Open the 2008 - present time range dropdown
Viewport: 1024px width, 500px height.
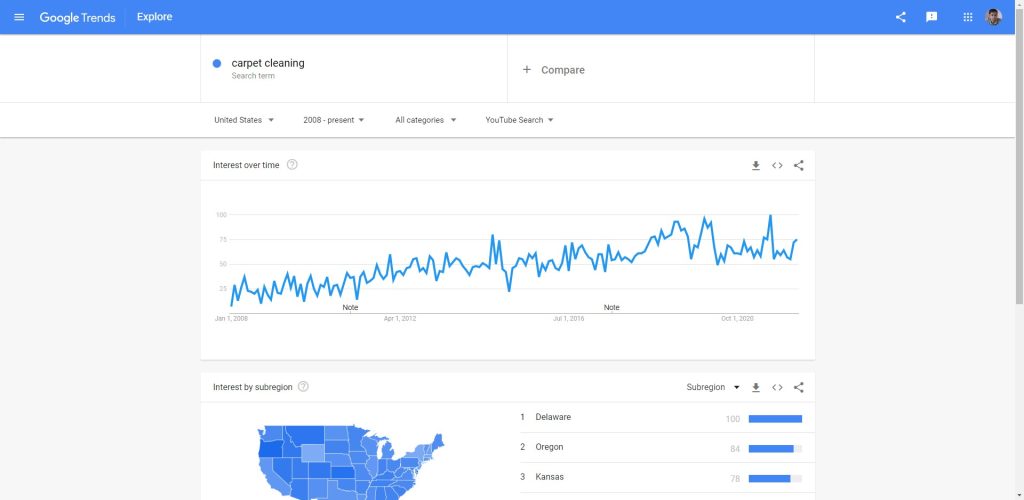click(x=334, y=120)
